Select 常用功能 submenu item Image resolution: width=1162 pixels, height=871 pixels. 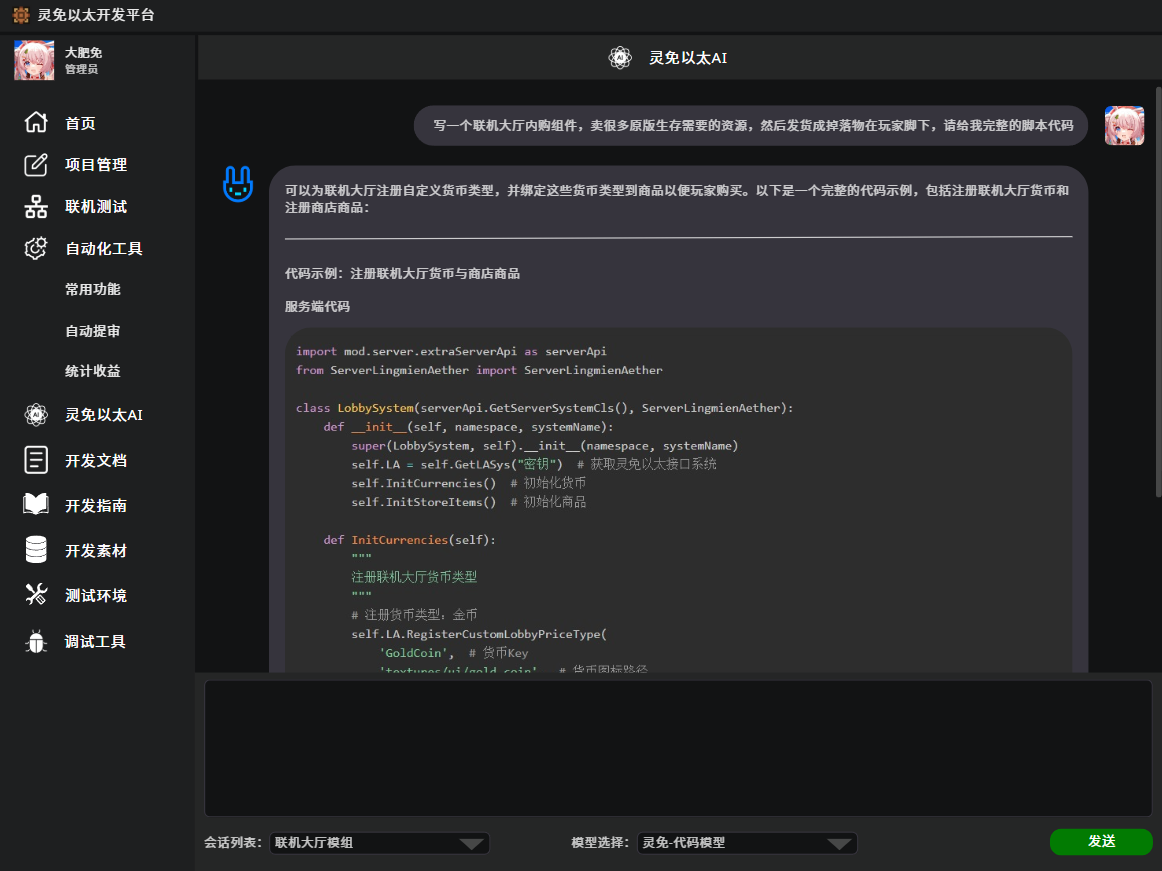point(93,289)
